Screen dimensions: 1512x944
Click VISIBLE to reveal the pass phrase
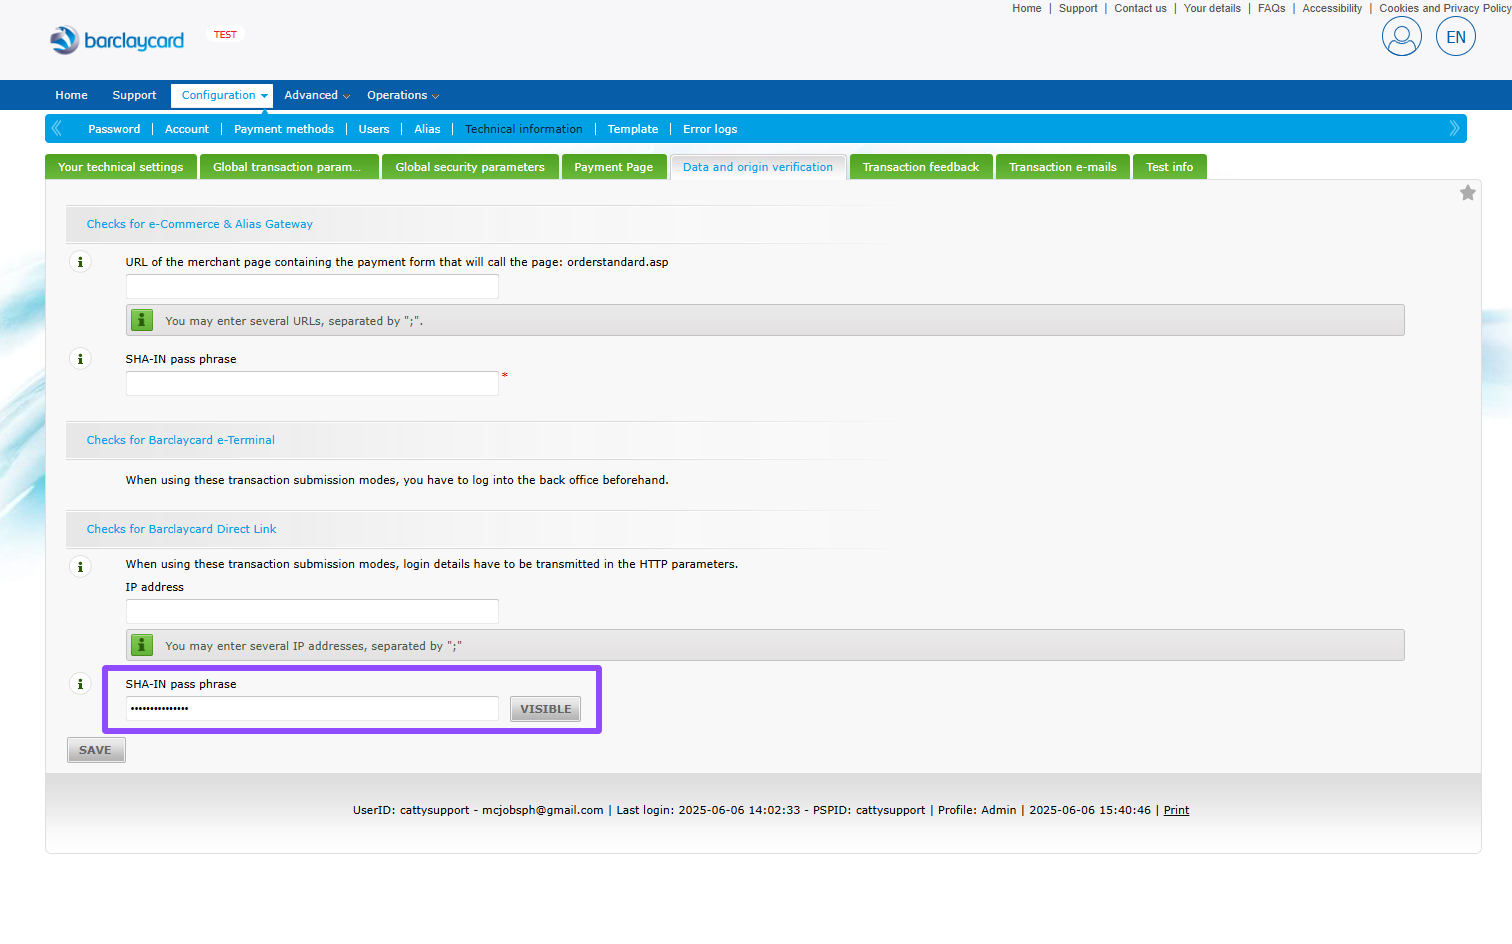[545, 709]
